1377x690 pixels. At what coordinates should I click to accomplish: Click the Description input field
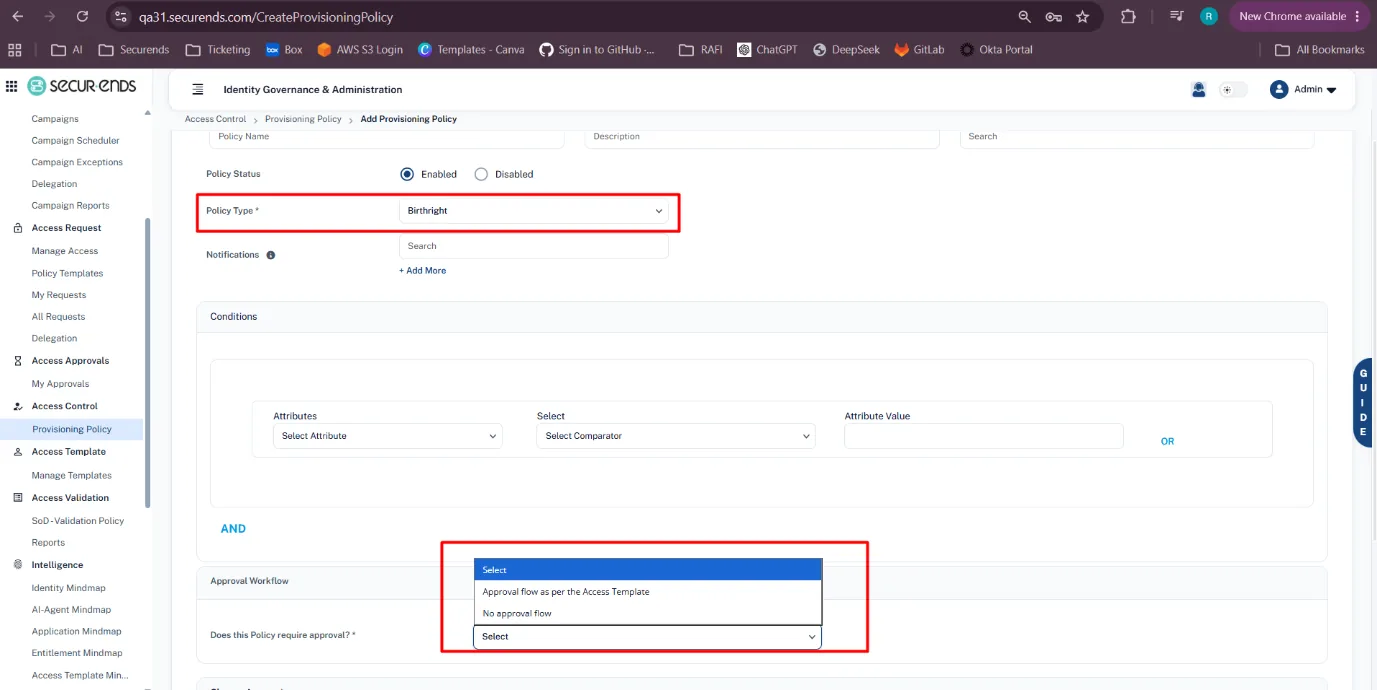click(762, 138)
